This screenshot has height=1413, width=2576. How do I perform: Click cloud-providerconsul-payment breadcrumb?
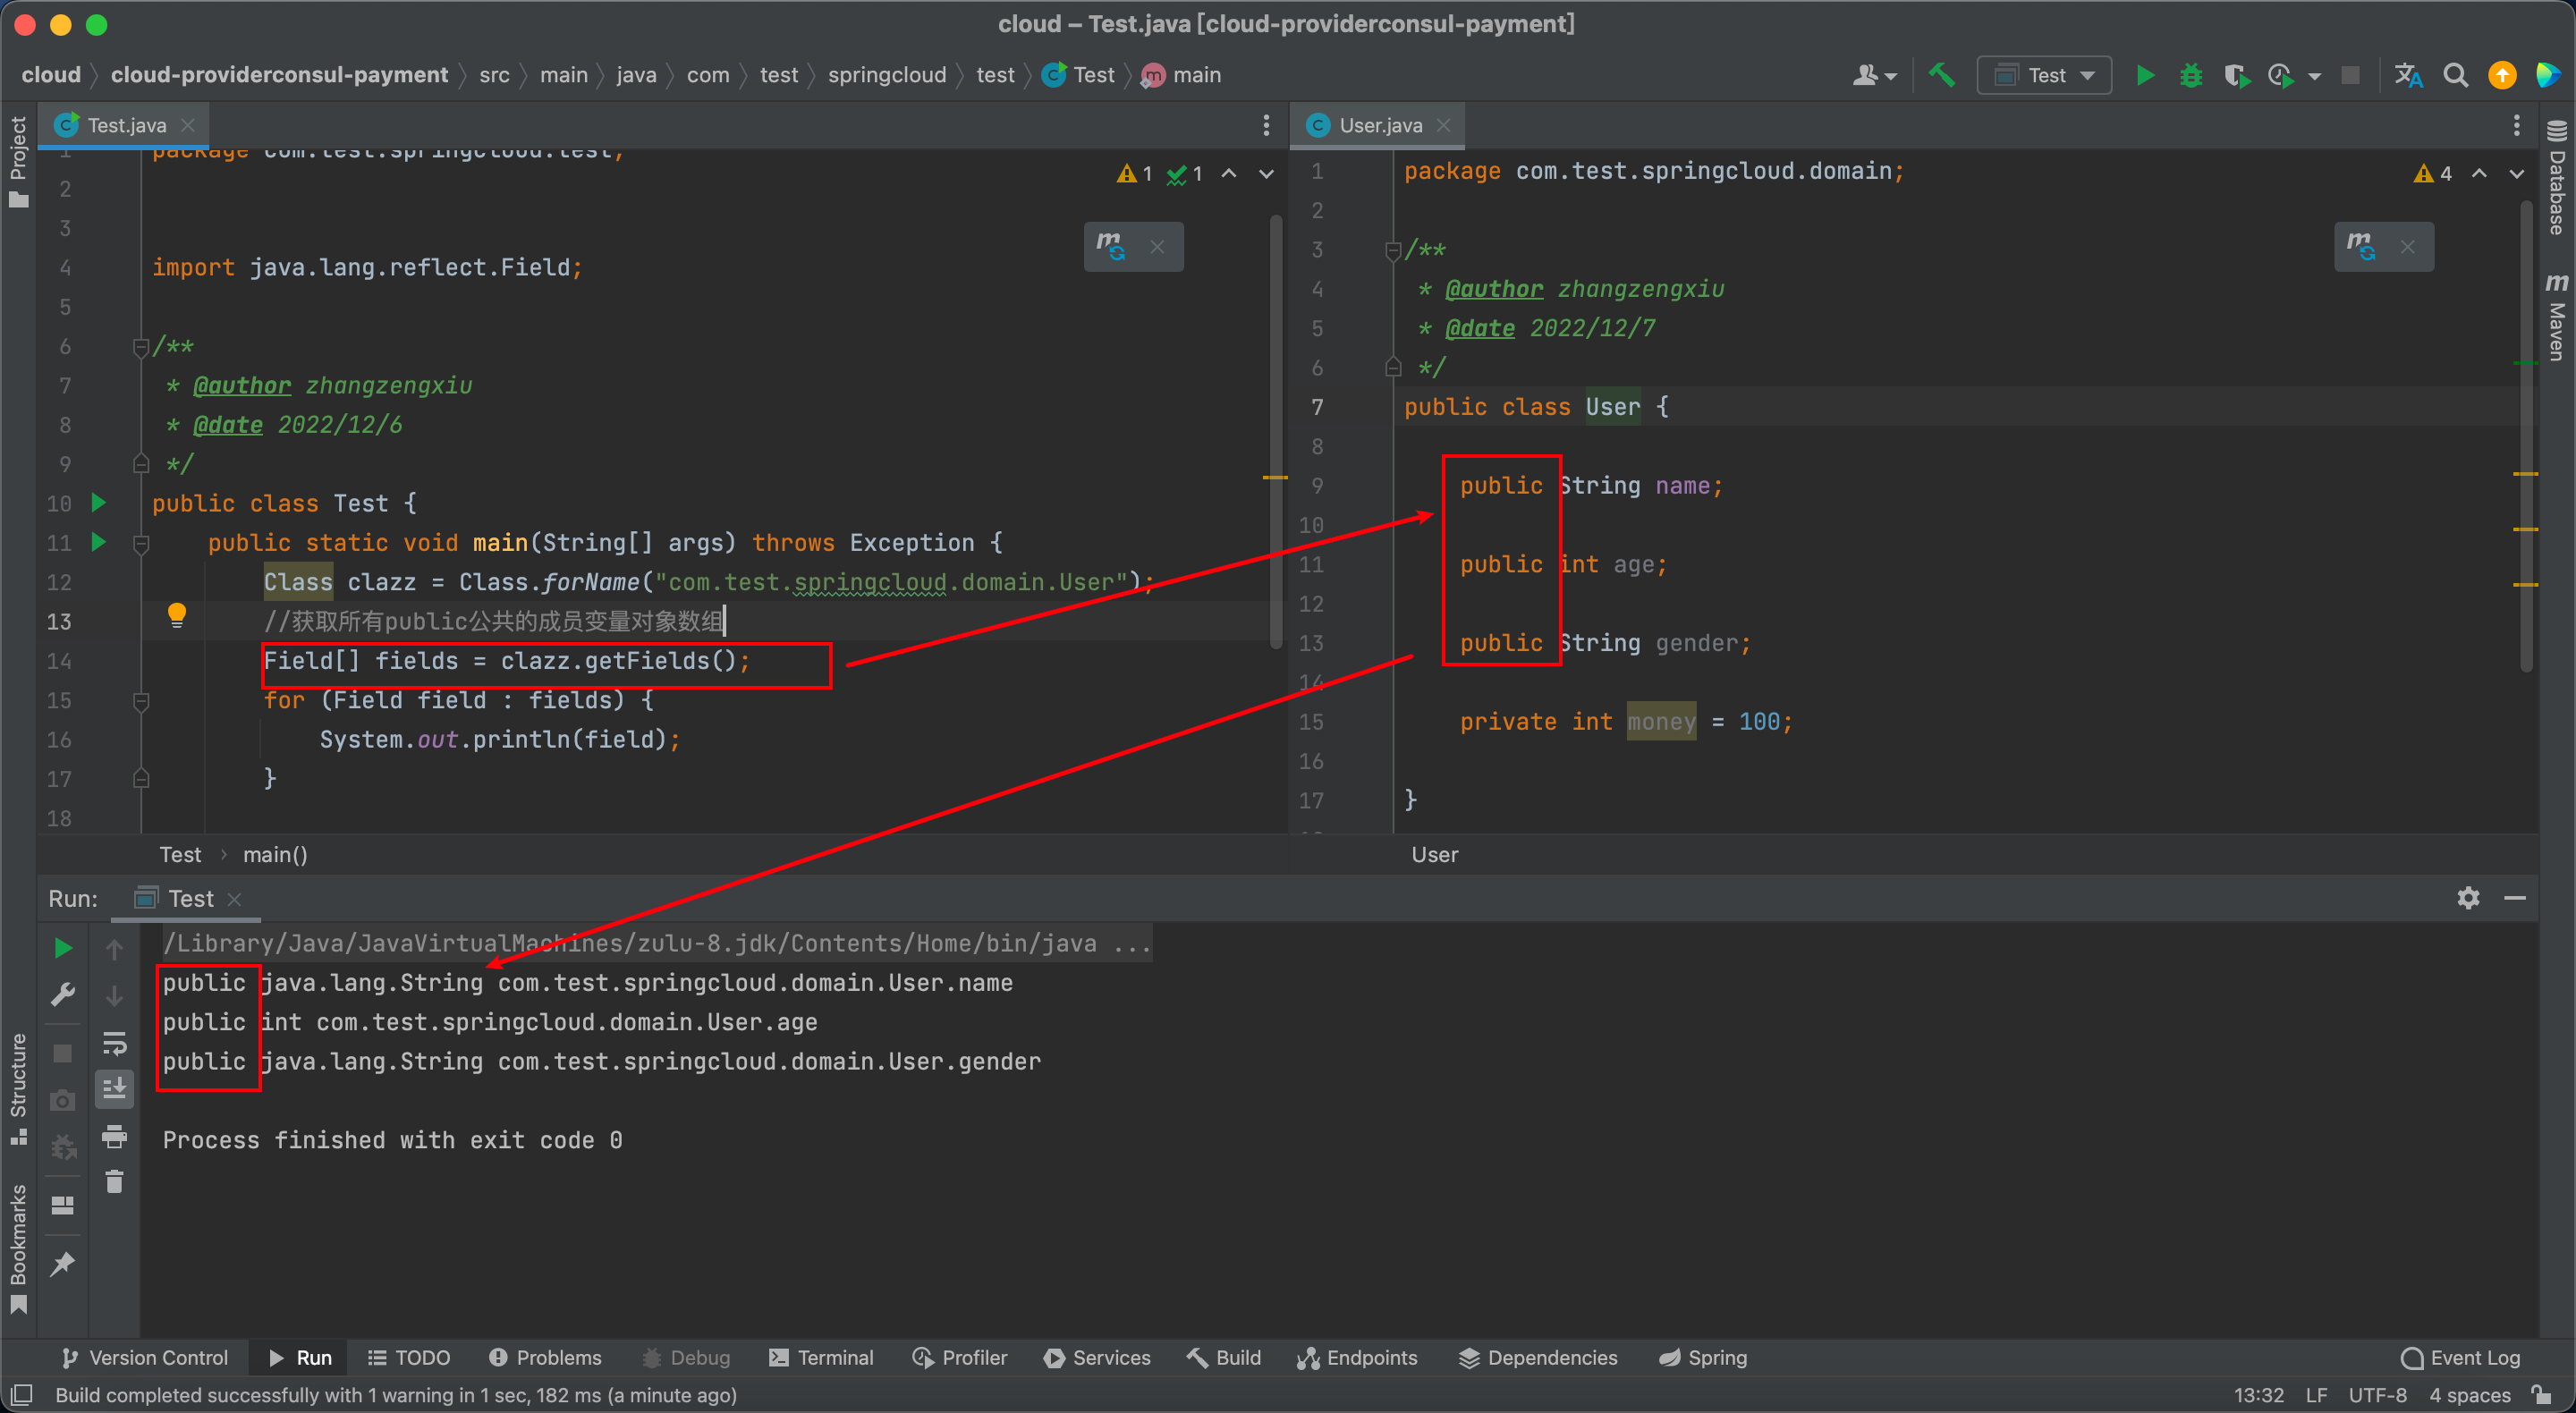coord(279,75)
